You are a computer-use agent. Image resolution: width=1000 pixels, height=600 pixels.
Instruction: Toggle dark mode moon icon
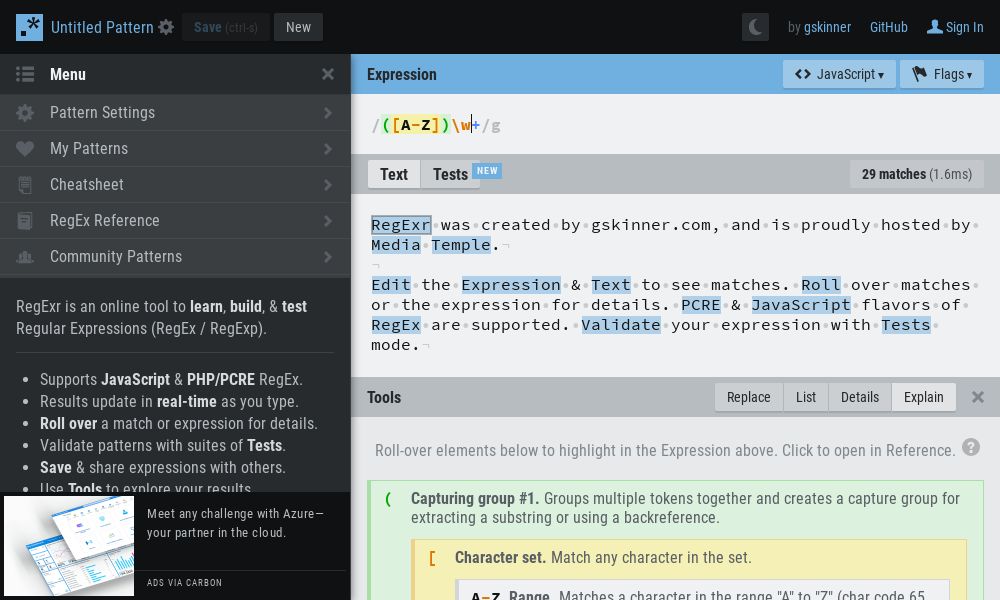tap(755, 27)
